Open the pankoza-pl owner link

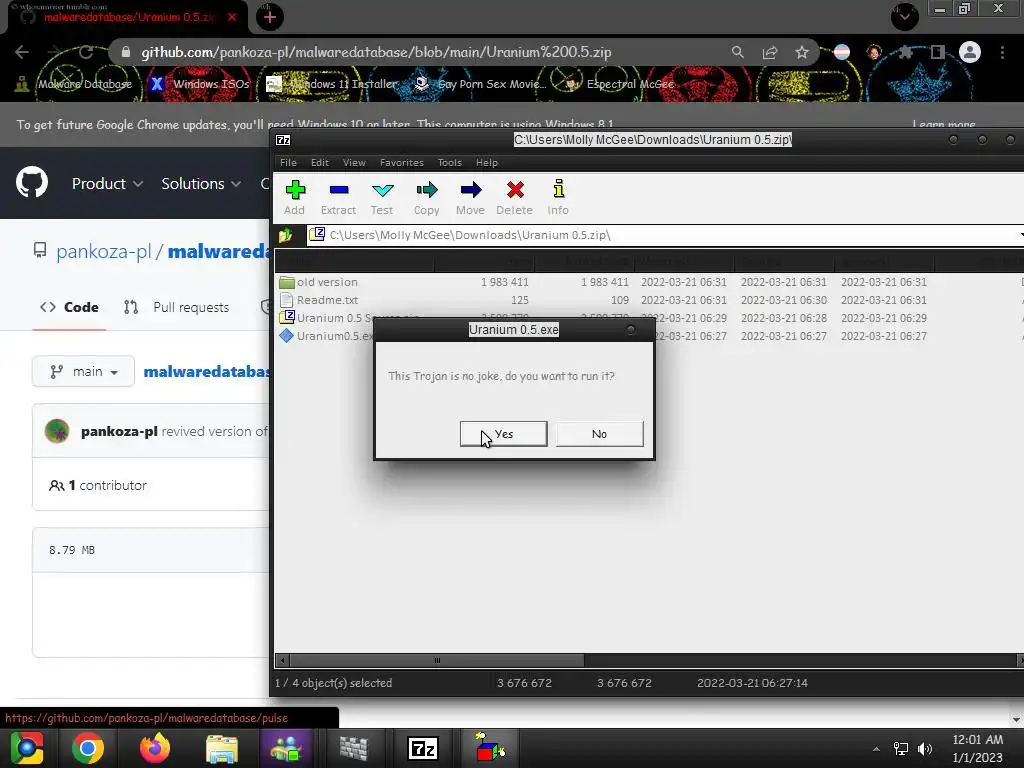tap(103, 251)
